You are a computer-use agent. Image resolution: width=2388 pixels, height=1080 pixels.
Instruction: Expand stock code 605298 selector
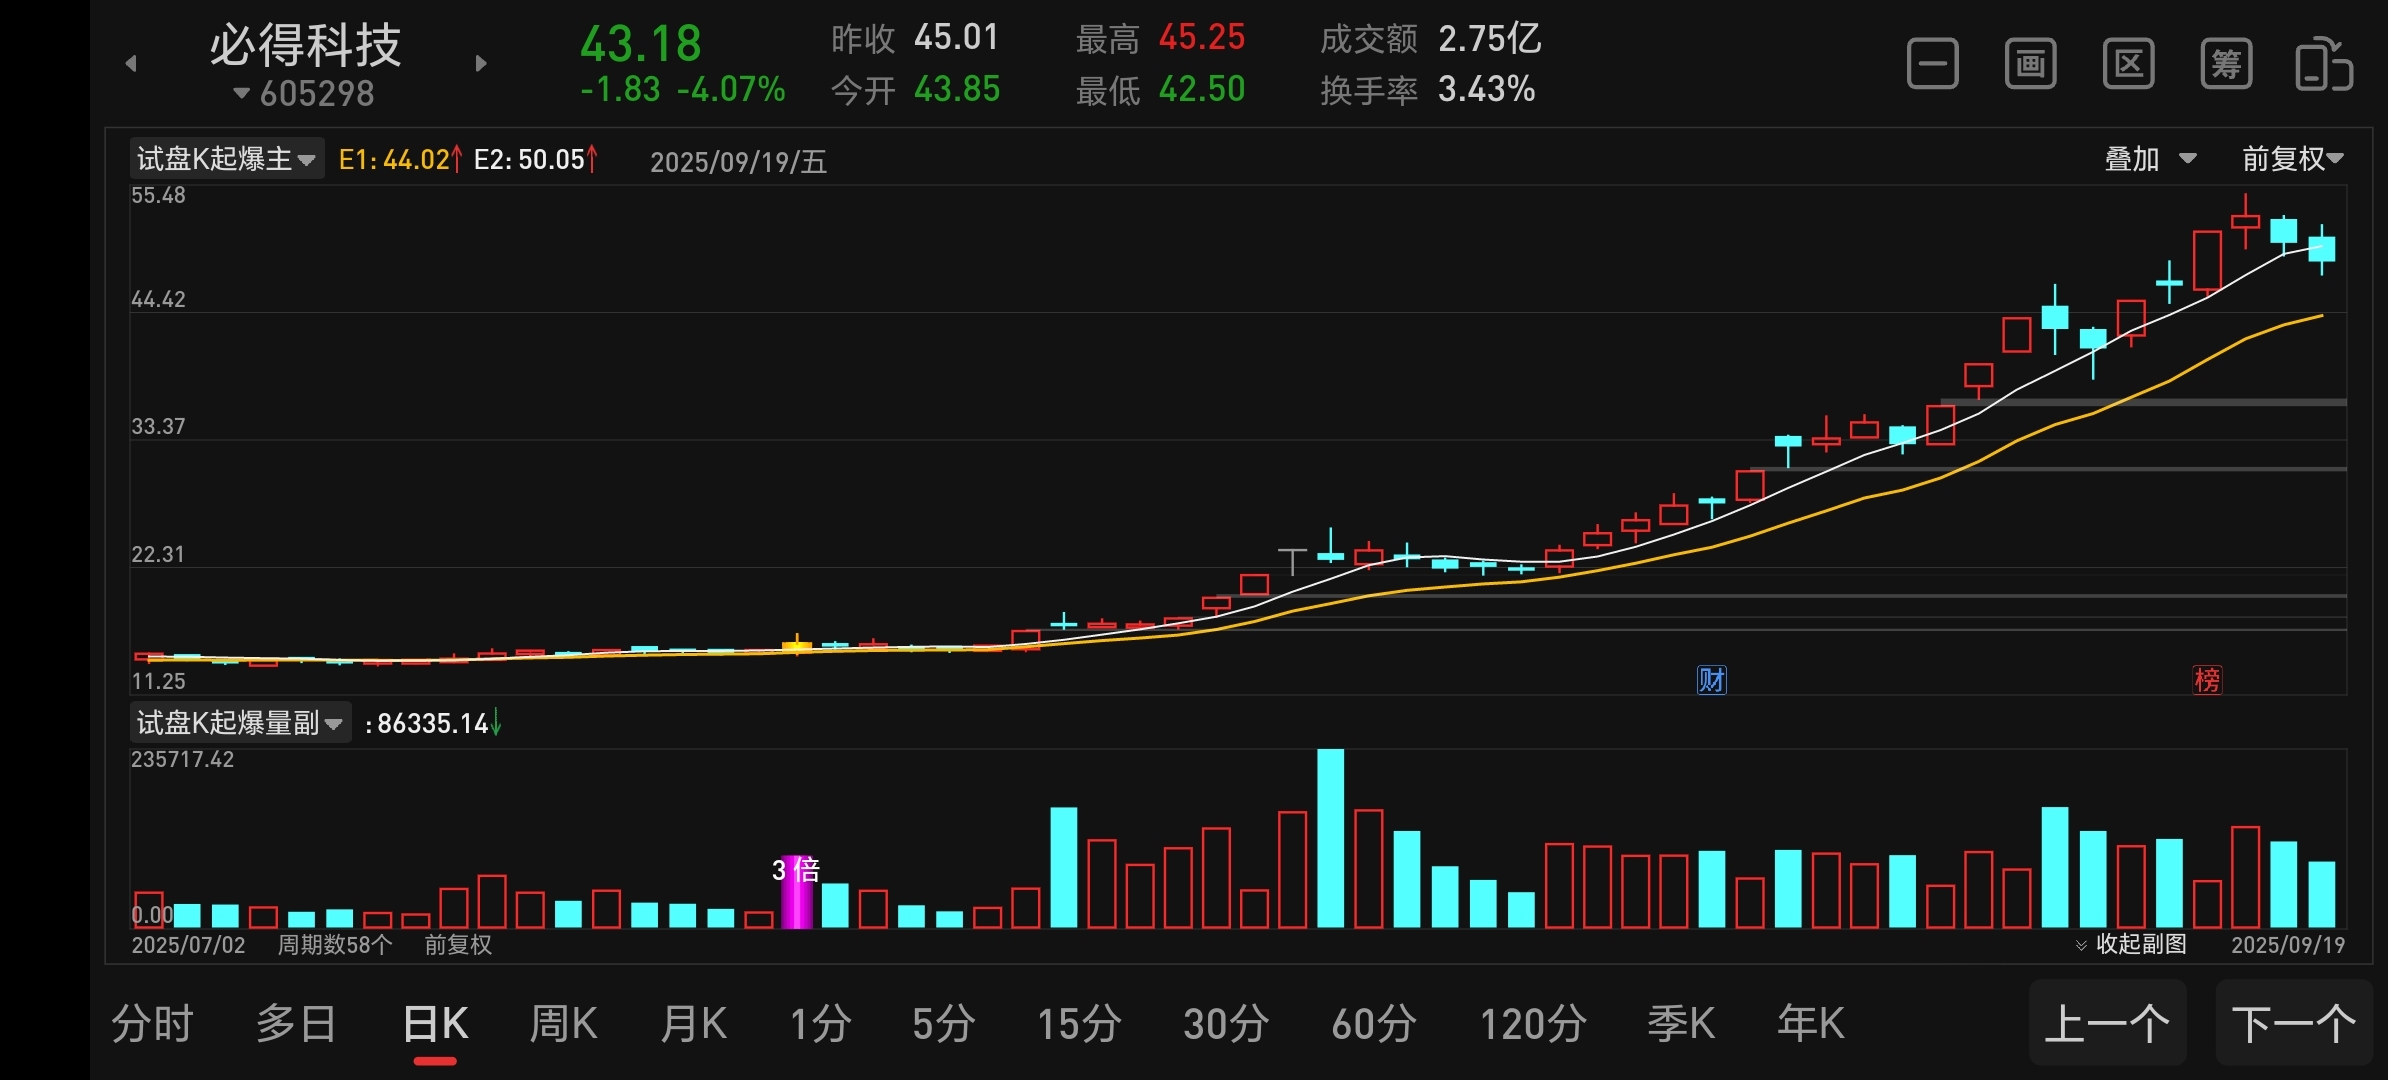tap(304, 94)
